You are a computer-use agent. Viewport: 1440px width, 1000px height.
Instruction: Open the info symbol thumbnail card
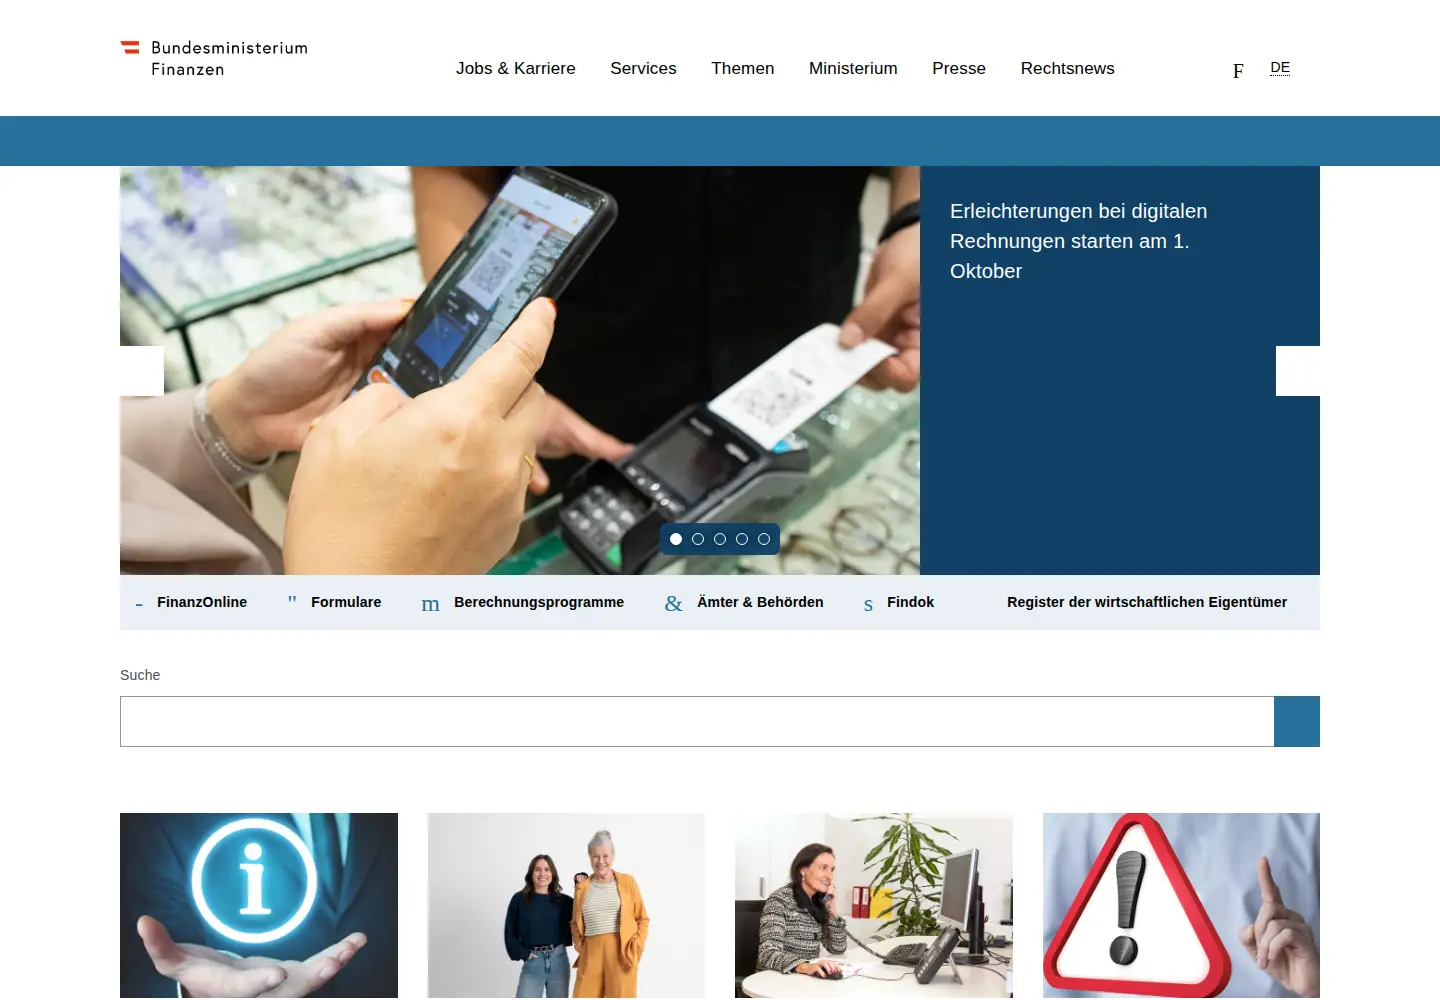pyautogui.click(x=259, y=905)
